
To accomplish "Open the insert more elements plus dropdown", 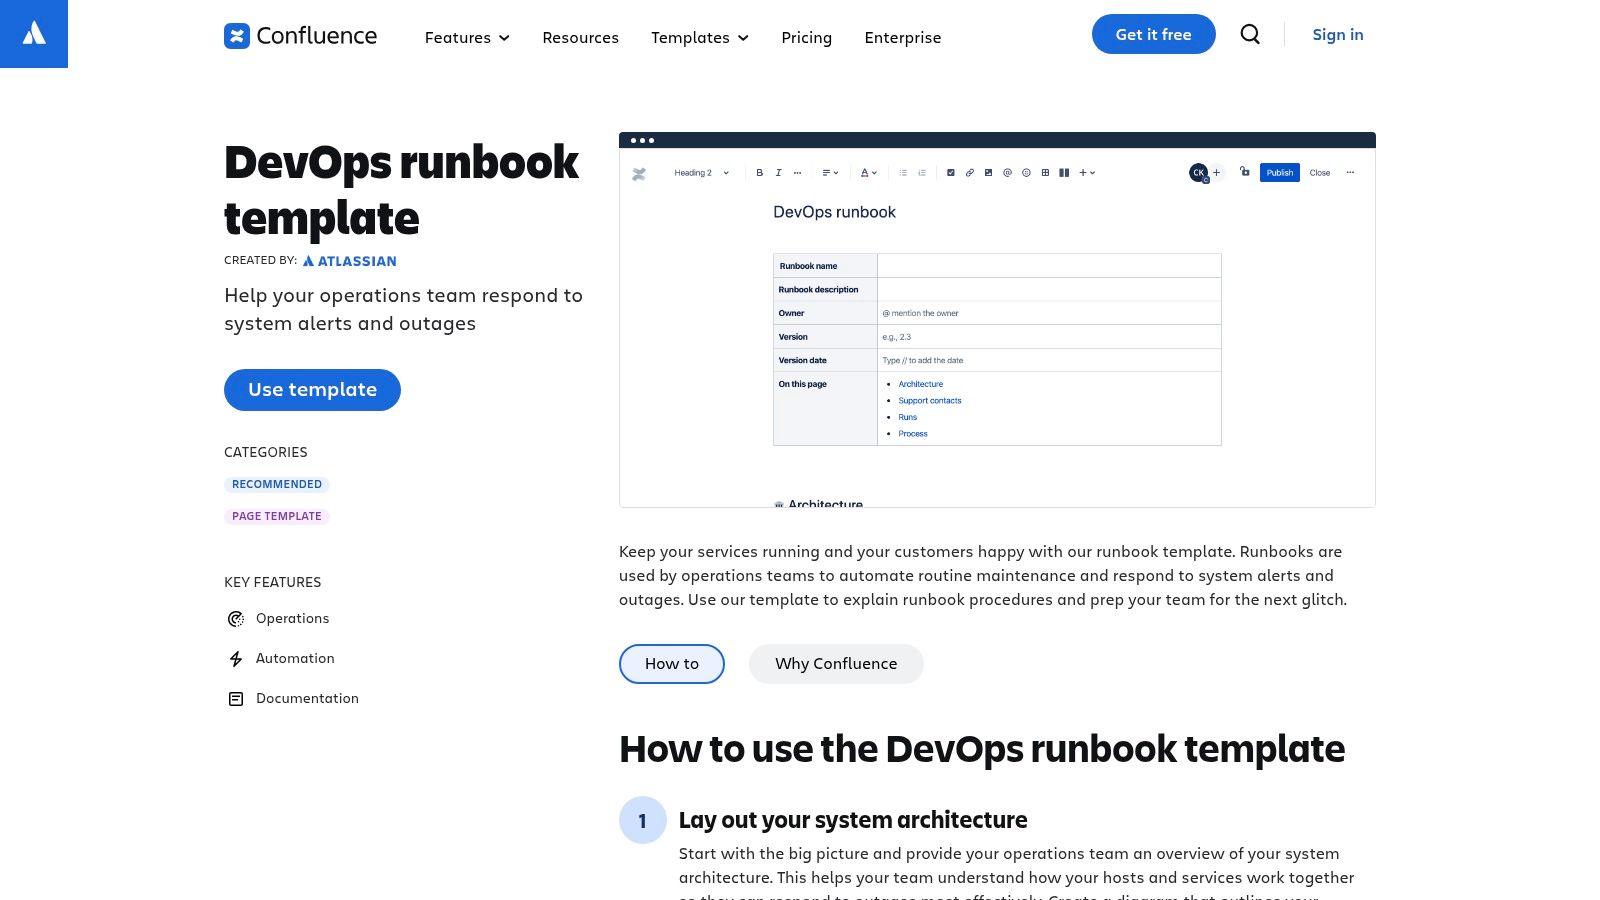I will (1083, 172).
